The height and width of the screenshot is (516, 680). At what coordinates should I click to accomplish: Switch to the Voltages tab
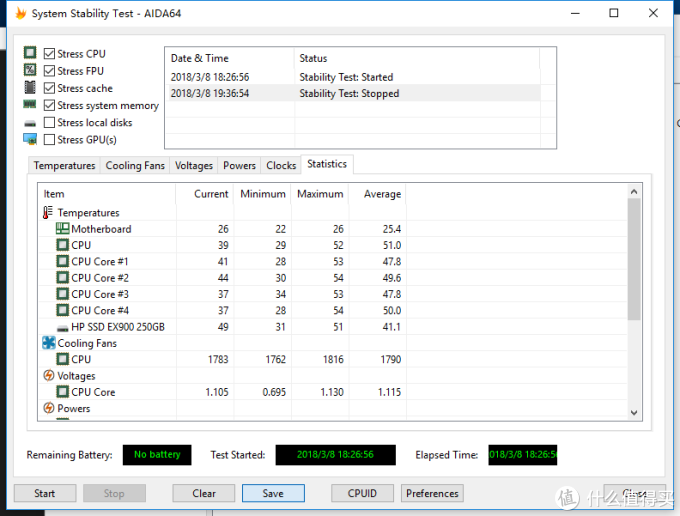(x=194, y=166)
